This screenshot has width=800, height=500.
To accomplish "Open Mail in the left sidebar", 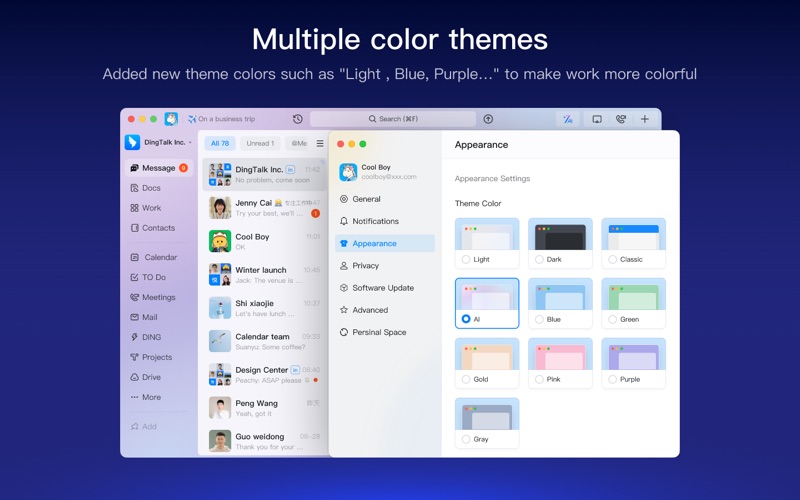I will point(159,317).
